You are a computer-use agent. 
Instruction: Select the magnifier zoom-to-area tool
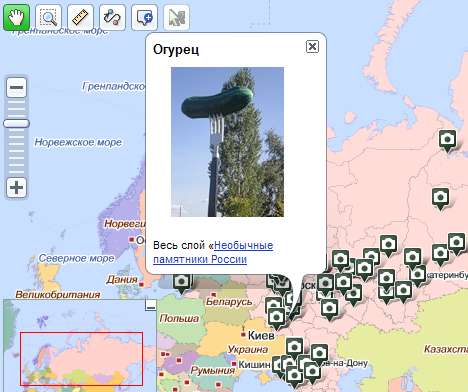point(48,17)
